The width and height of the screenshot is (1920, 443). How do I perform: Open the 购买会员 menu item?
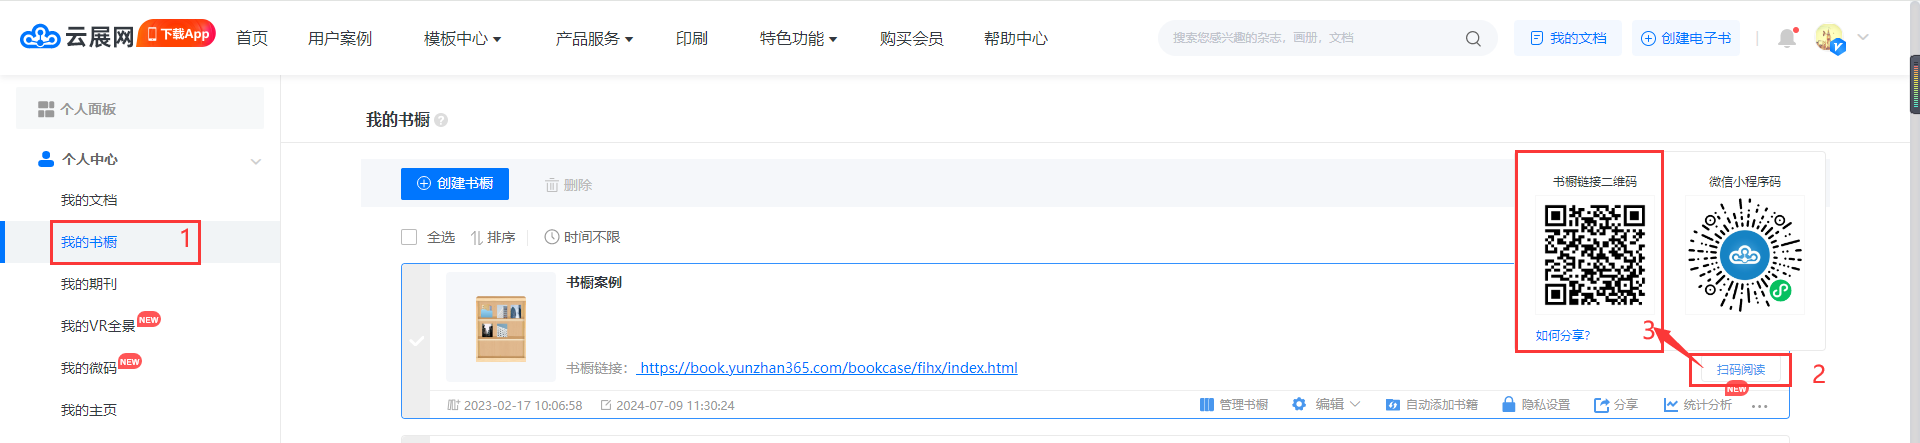(912, 38)
